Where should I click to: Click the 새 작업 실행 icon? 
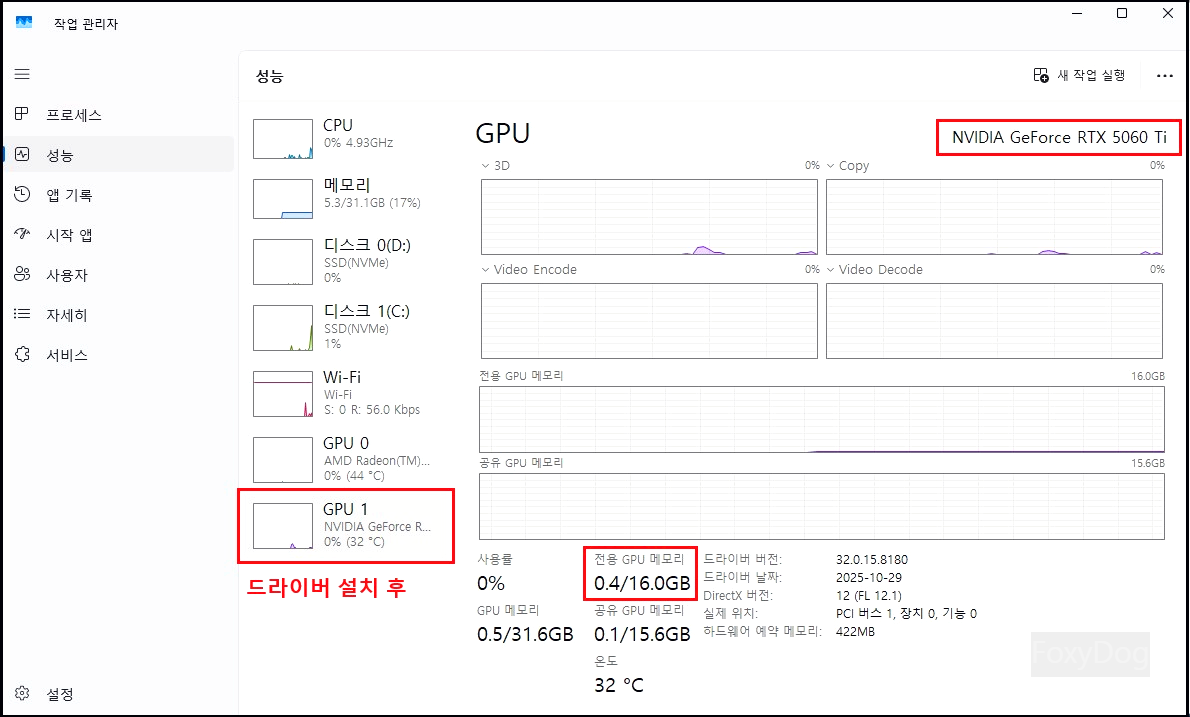(1040, 75)
